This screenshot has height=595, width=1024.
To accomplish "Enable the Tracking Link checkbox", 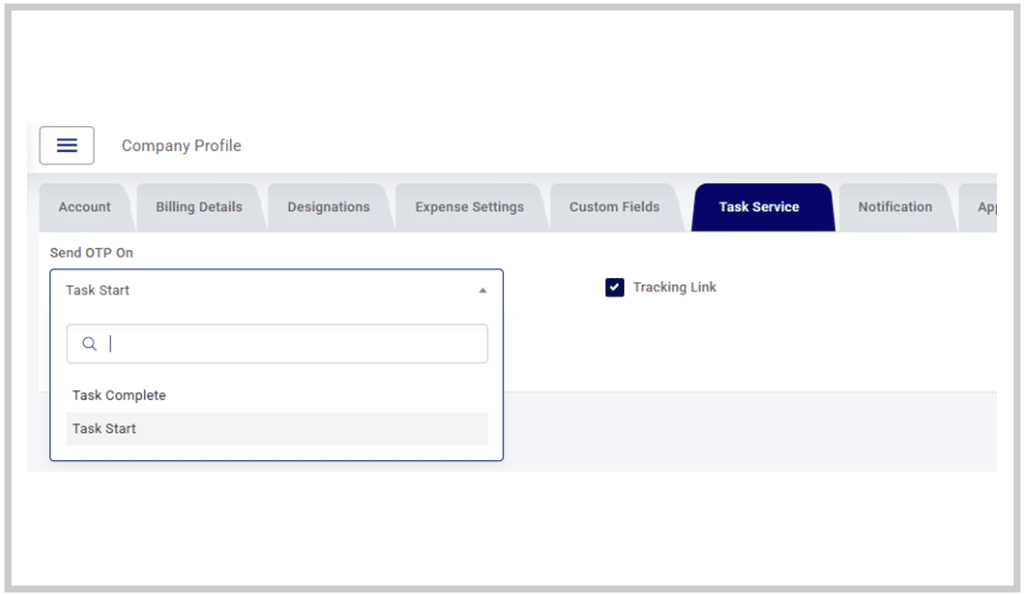I will point(615,287).
